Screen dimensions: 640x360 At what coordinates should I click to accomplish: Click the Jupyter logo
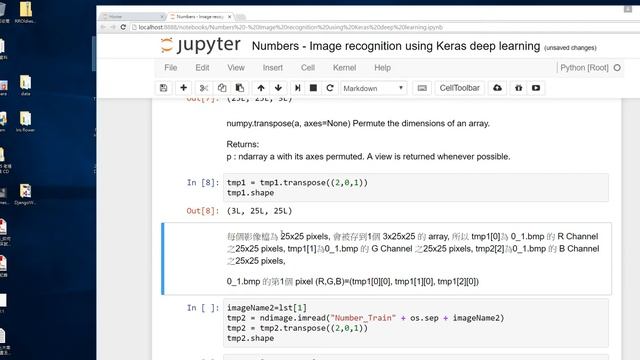[x=201, y=45]
